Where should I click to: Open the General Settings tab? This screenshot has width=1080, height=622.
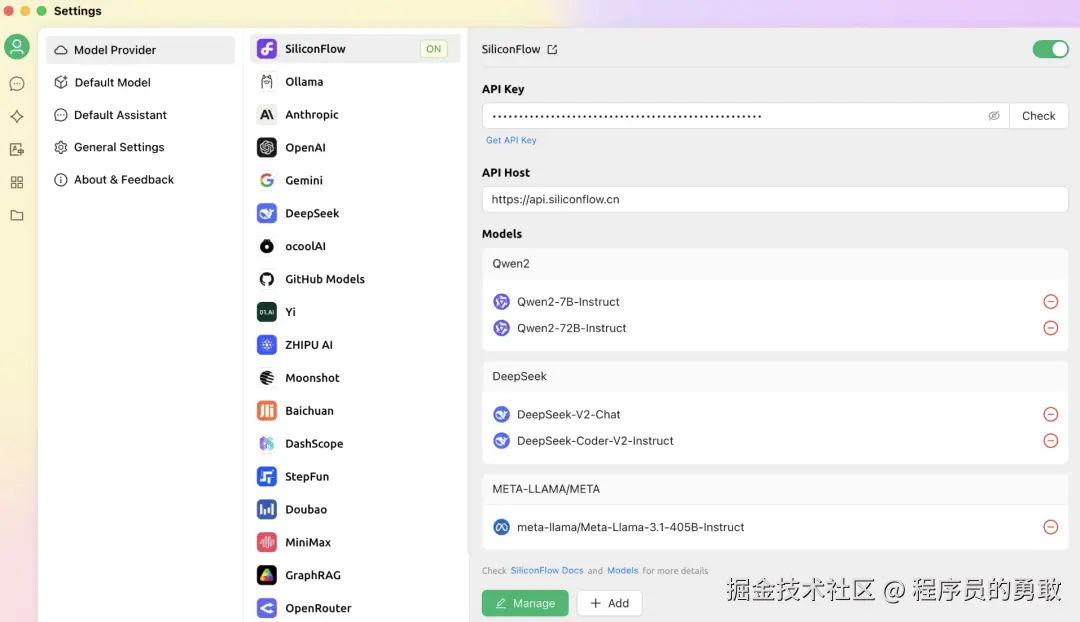(141, 147)
